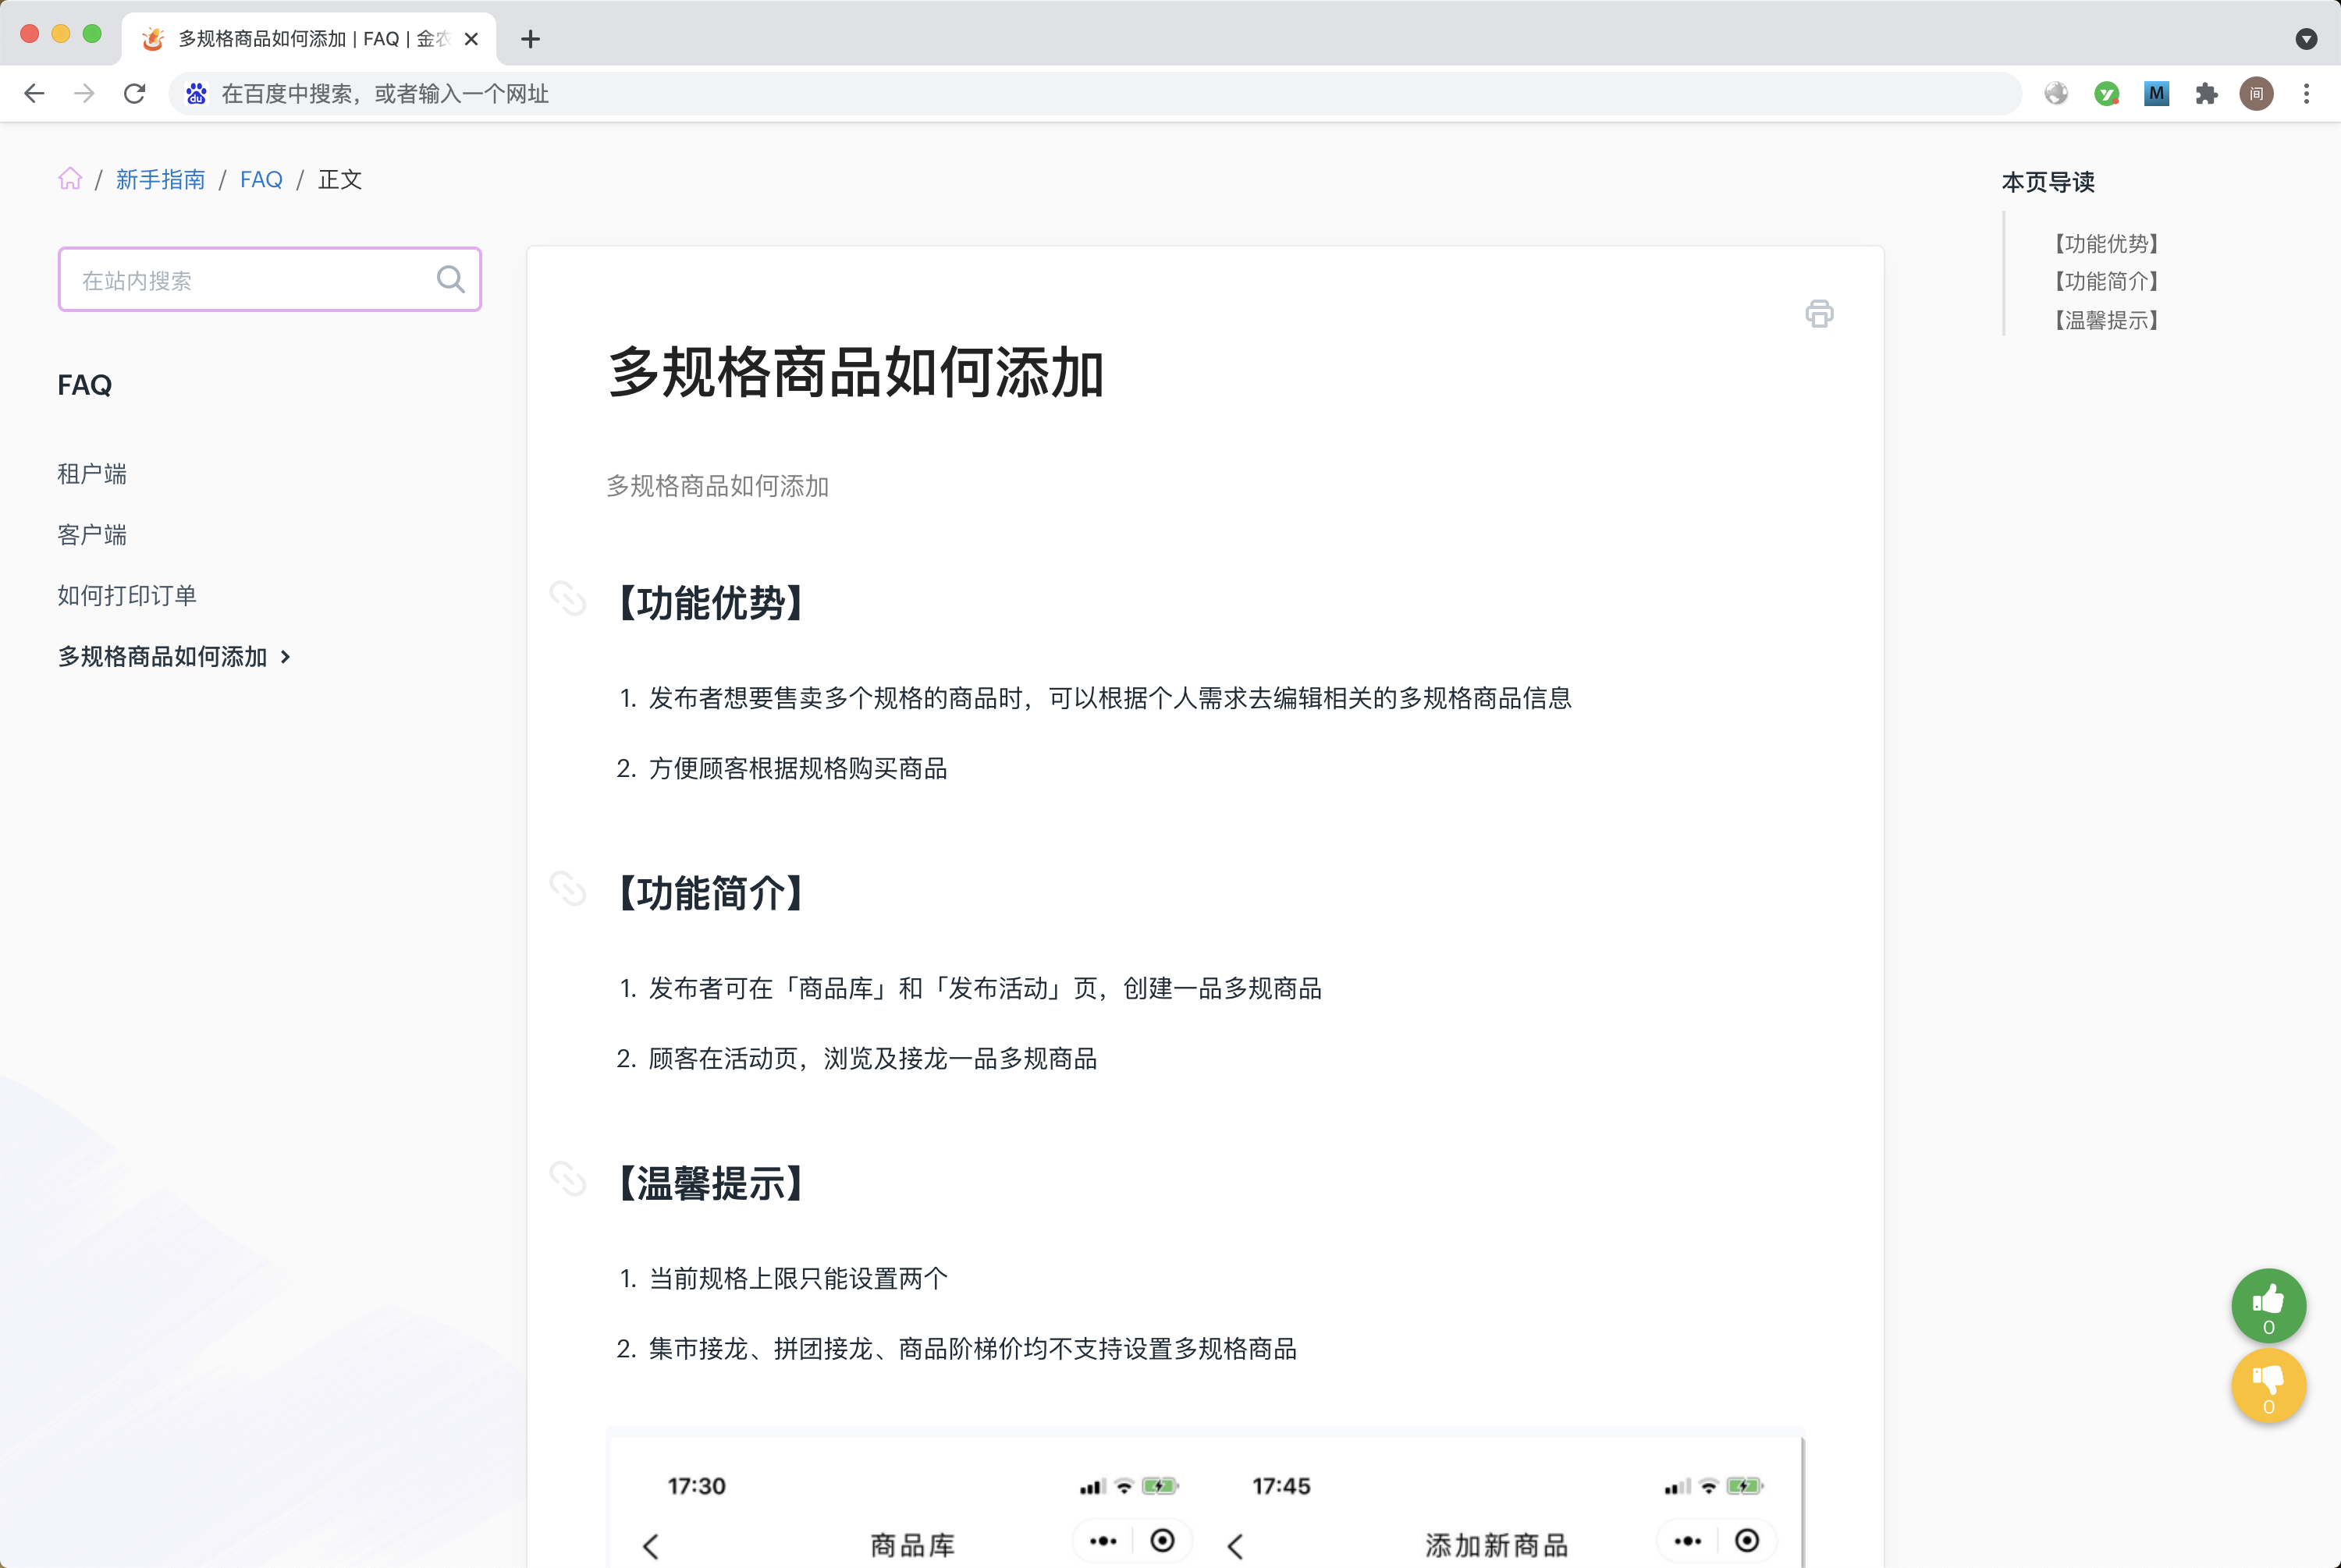Open the green Y browser extension
Viewport: 2341px width, 1568px height.
pos(2106,94)
